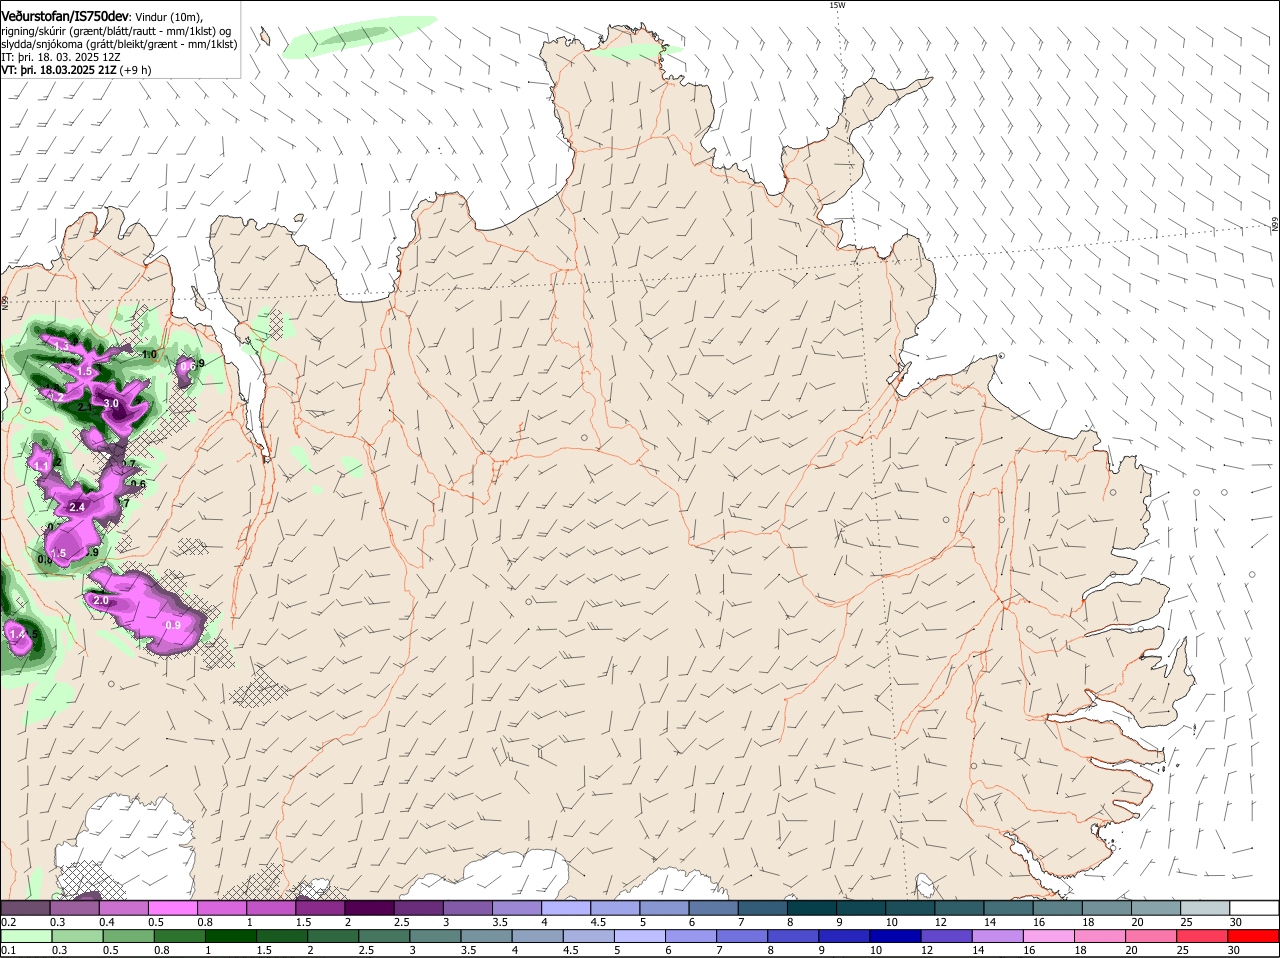Click the 15W longitude label
Screen dimensions: 1280x958
tap(837, 5)
